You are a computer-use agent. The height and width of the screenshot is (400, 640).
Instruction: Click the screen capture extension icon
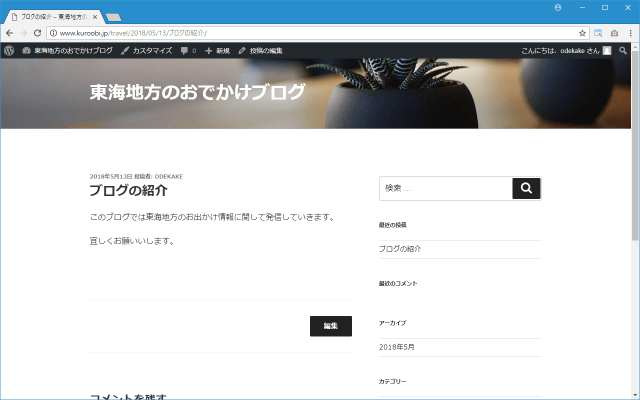pyautogui.click(x=598, y=33)
